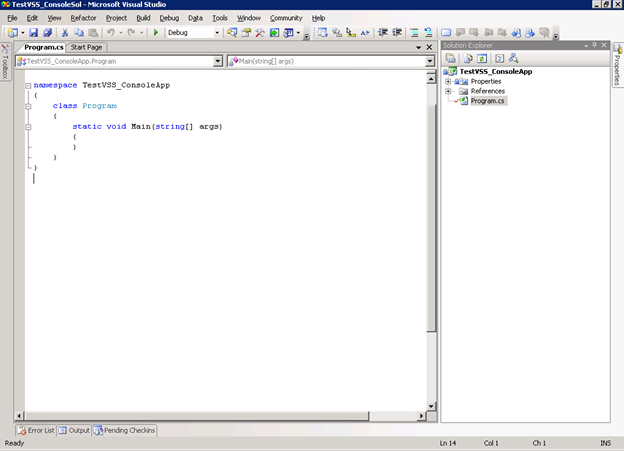Decrease line indent via toolbar icon

click(383, 33)
